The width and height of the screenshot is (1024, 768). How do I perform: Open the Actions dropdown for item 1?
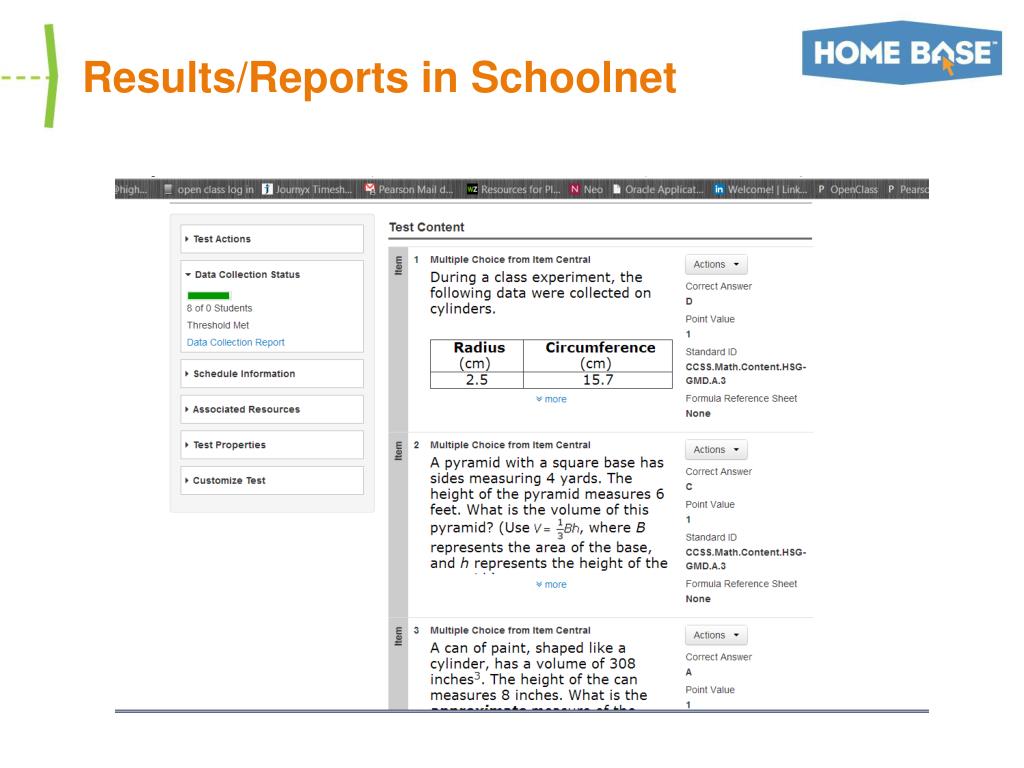point(716,264)
